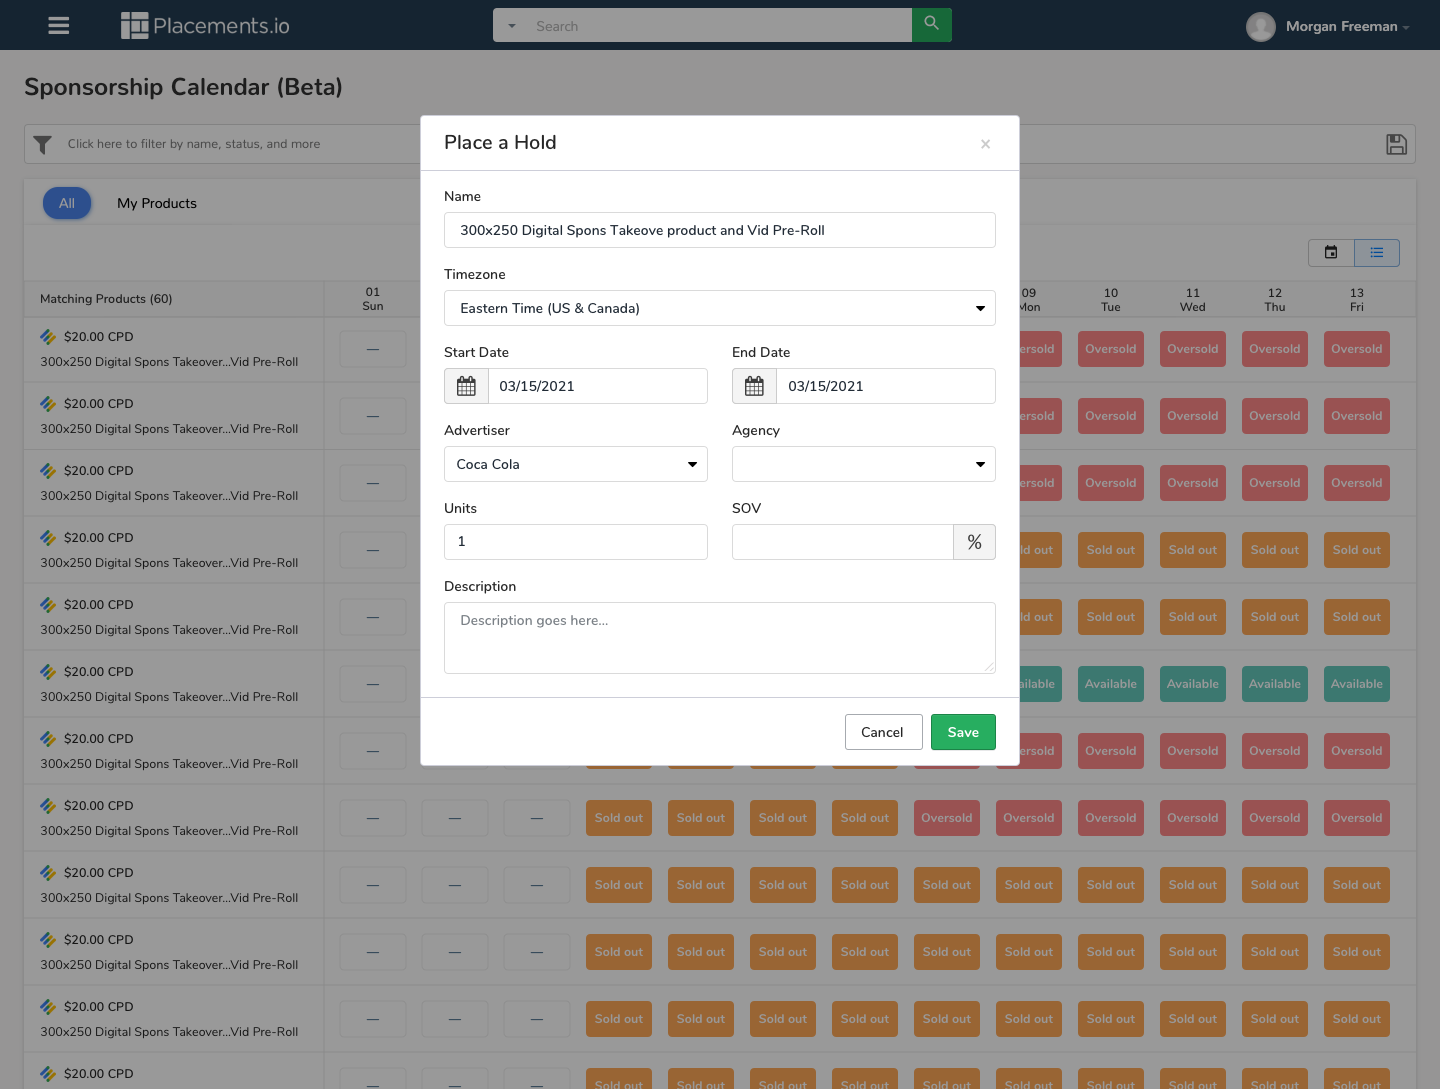The image size is (1440, 1089).
Task: Click the green search magnifier button
Action: 931,25
